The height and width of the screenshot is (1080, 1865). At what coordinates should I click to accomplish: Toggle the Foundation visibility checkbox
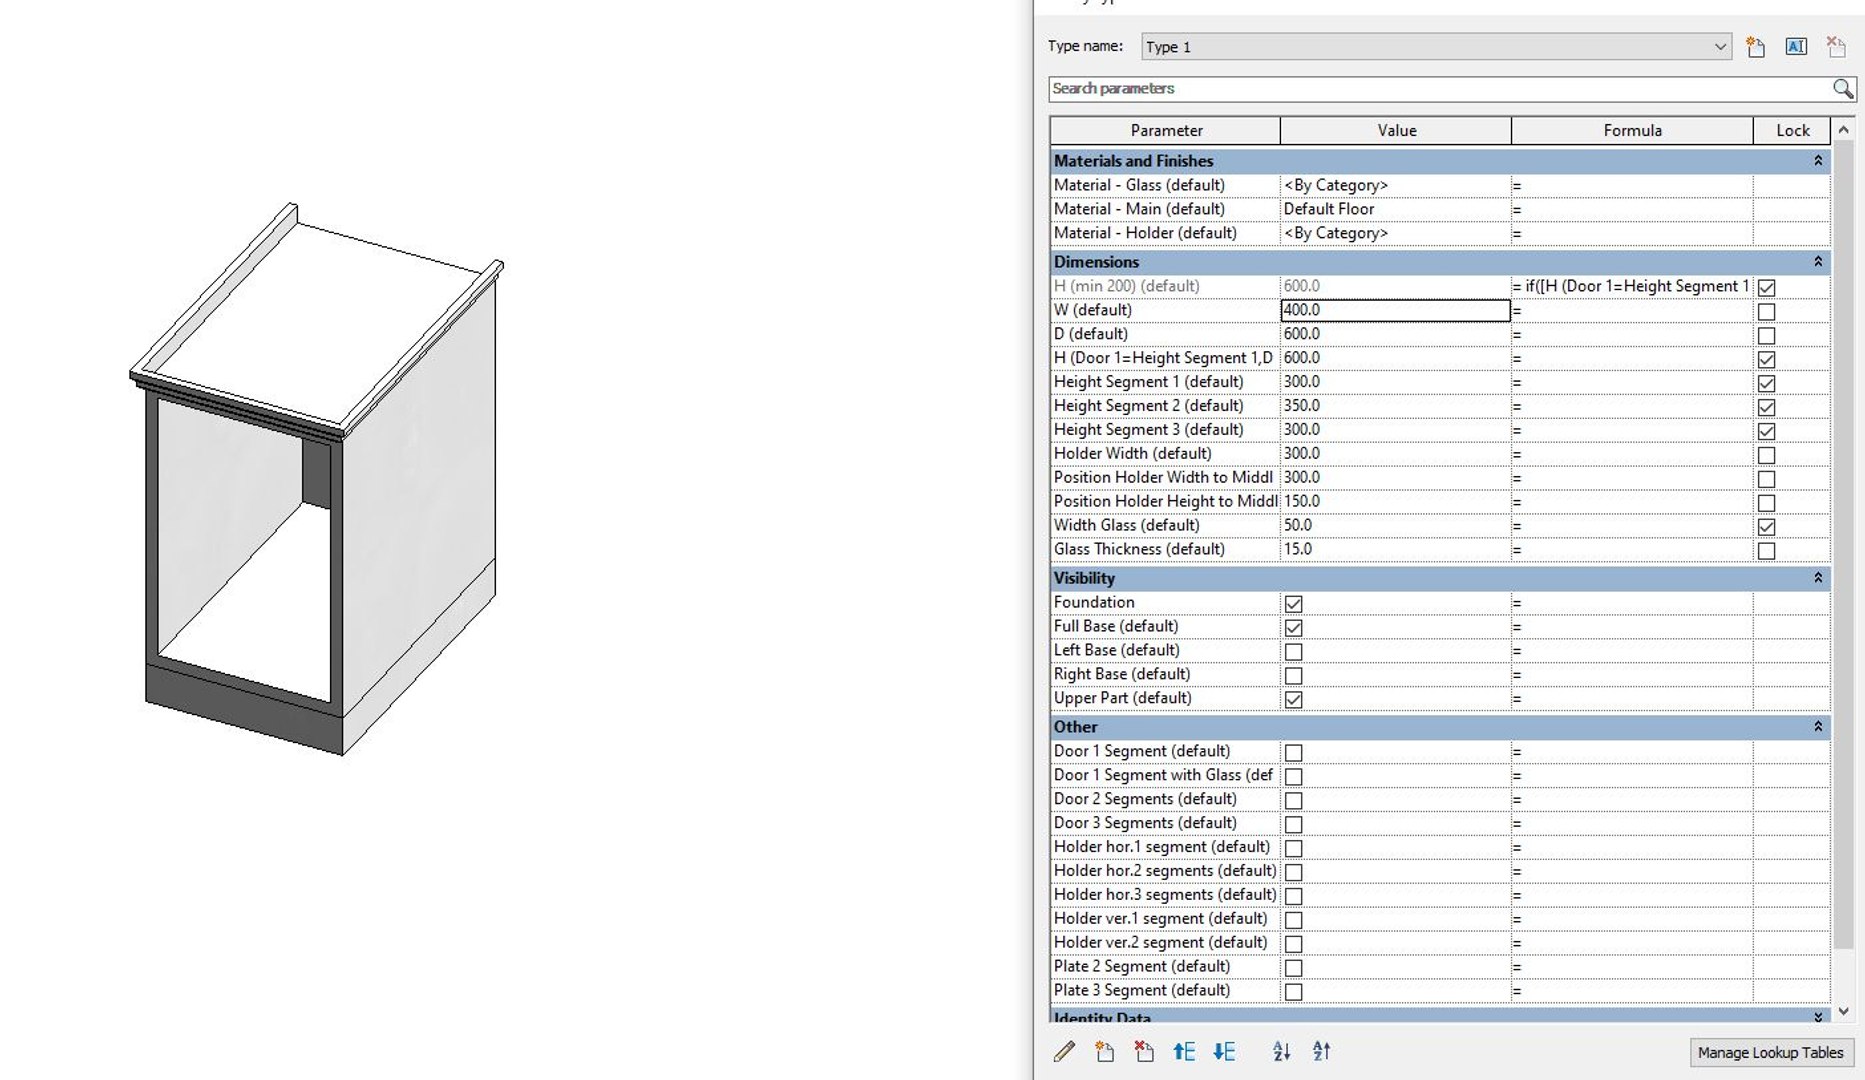(1293, 604)
